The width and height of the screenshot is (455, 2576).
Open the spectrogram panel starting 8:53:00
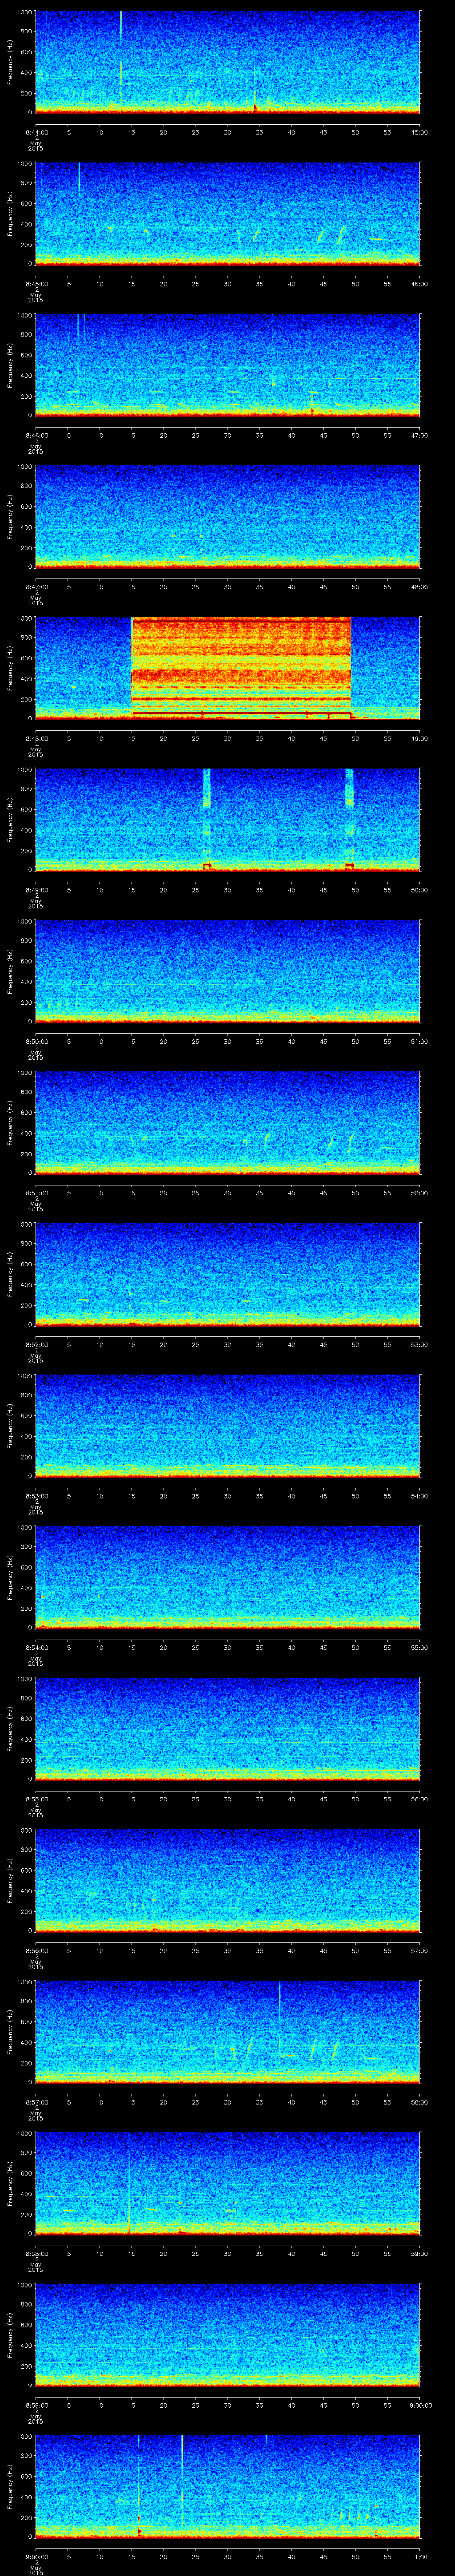pos(227,1425)
